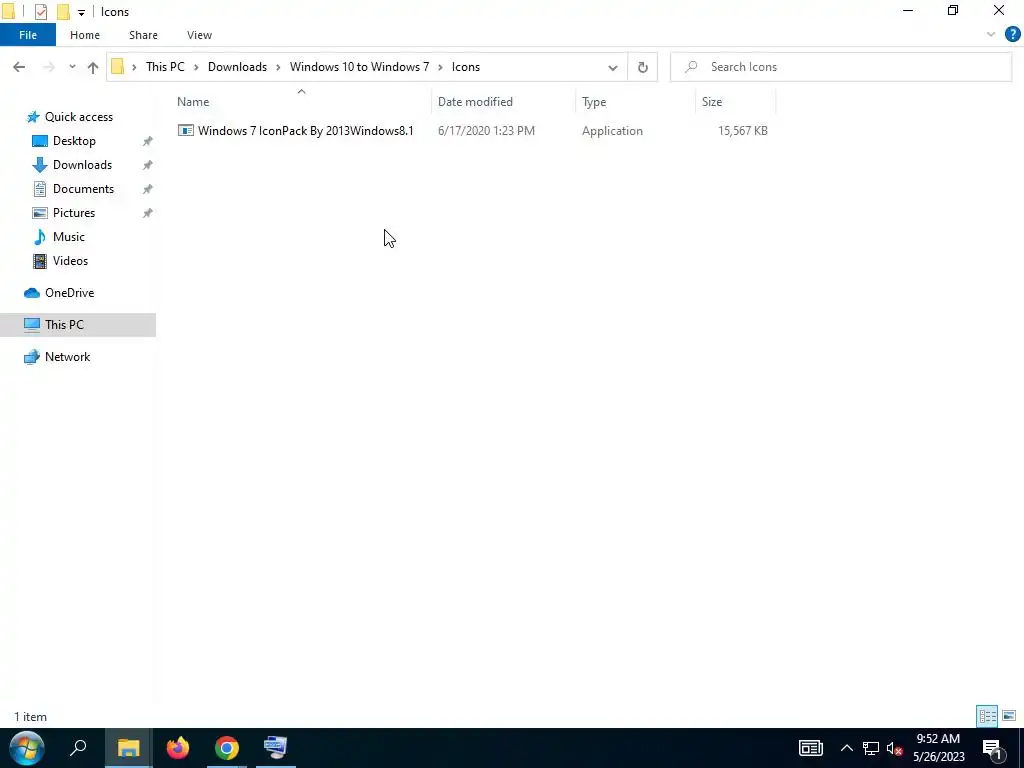Image resolution: width=1024 pixels, height=768 pixels.
Task: Open Network in the navigation pane
Action: point(67,357)
